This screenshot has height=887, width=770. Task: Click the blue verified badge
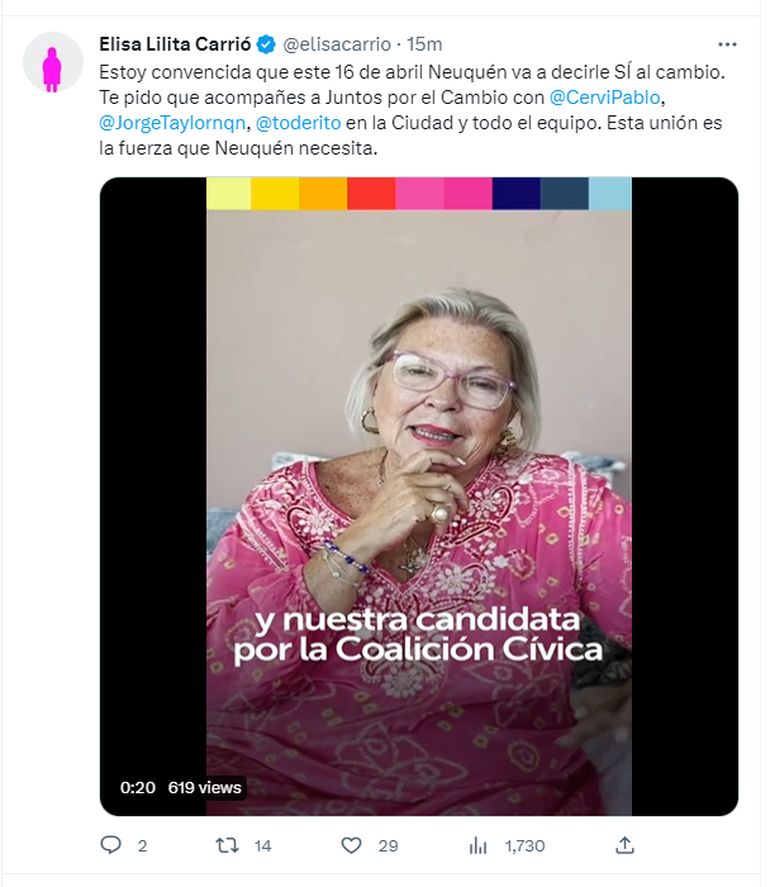(x=266, y=44)
